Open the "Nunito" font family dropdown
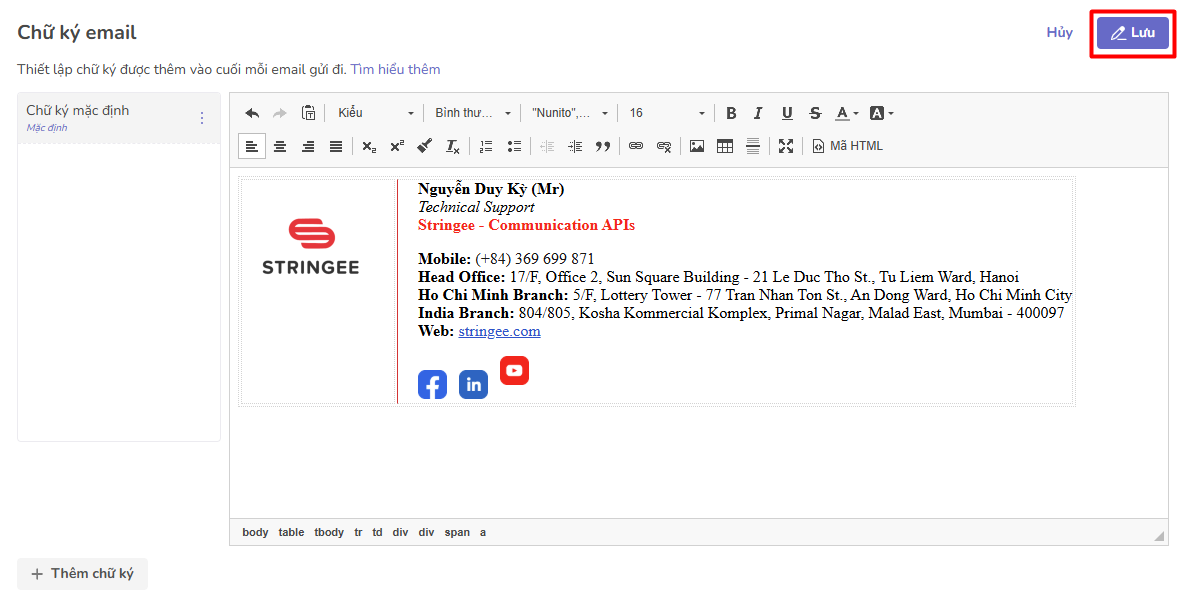 pos(570,113)
